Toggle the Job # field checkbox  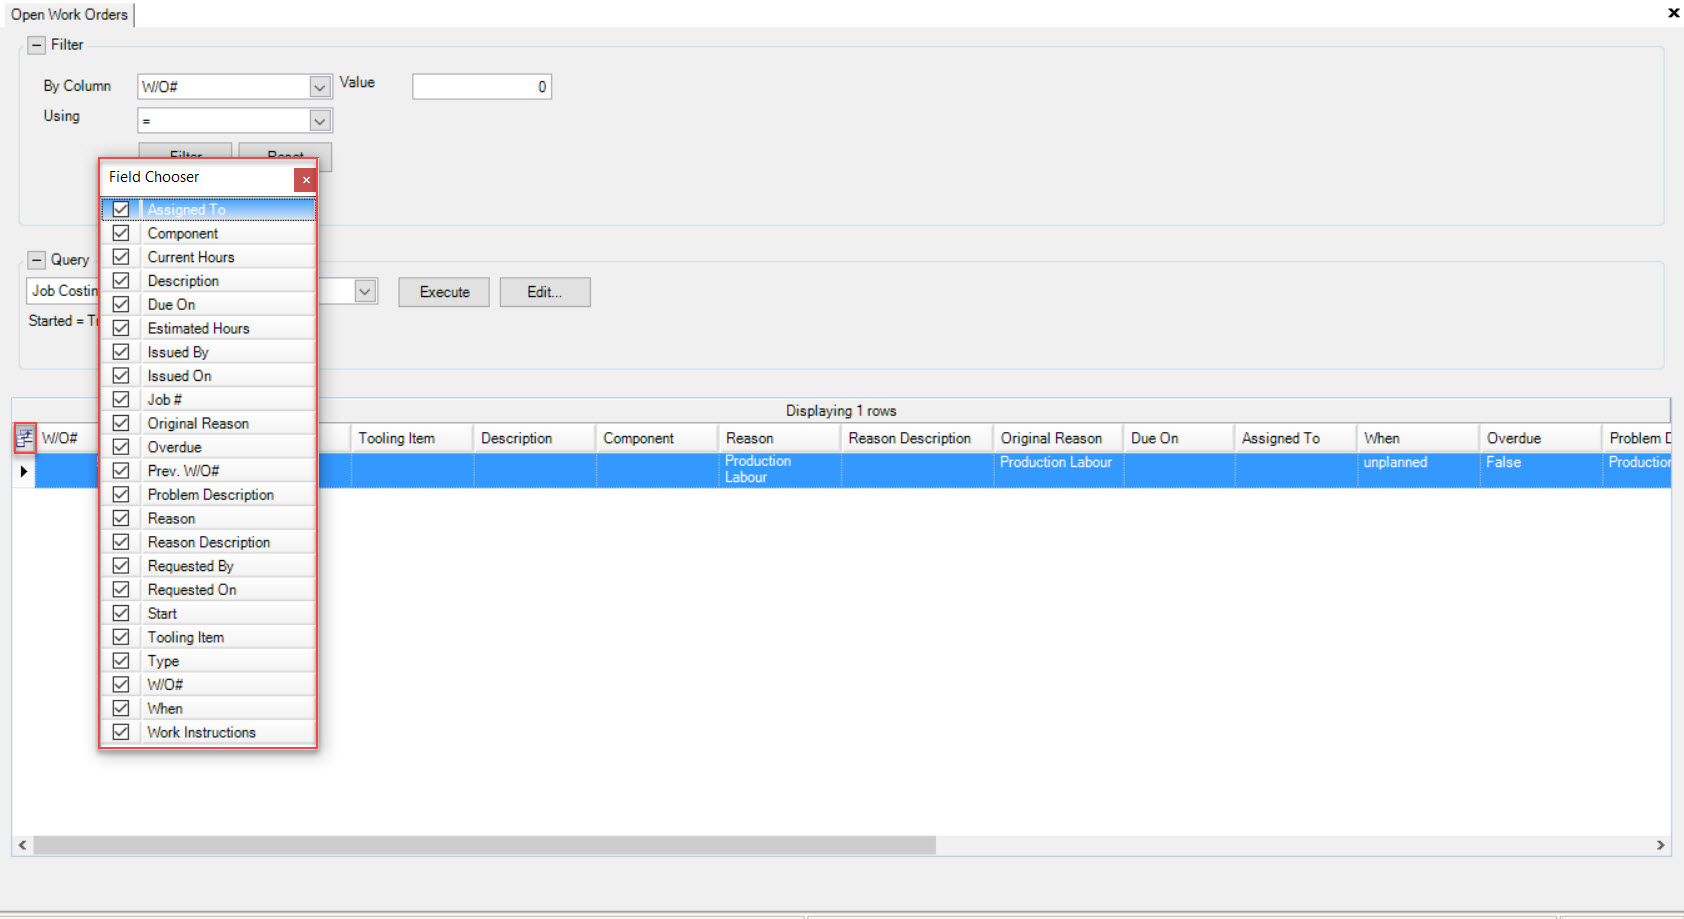[121, 399]
